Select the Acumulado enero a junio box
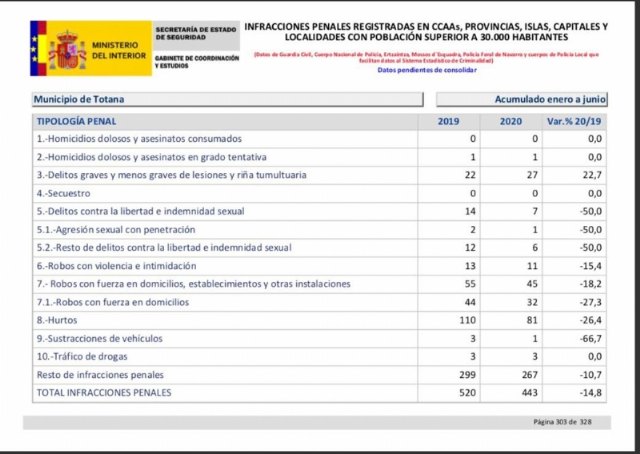The width and height of the screenshot is (640, 454). point(521,100)
